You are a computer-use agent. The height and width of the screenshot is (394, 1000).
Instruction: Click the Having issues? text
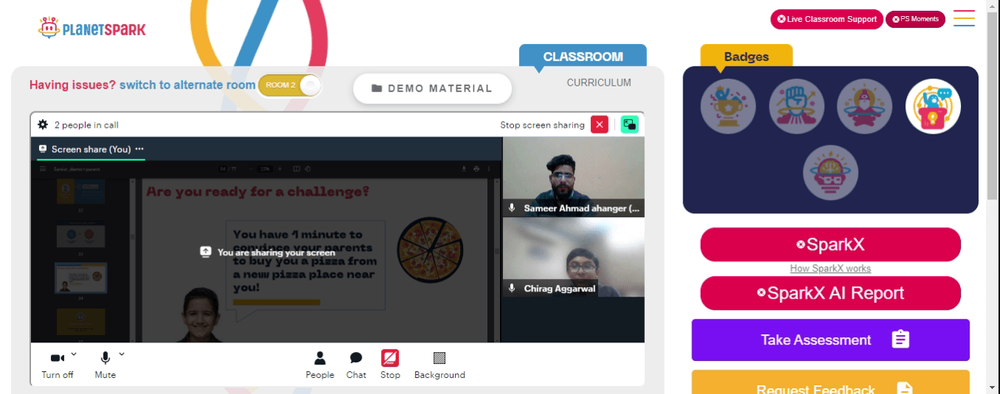click(x=73, y=85)
